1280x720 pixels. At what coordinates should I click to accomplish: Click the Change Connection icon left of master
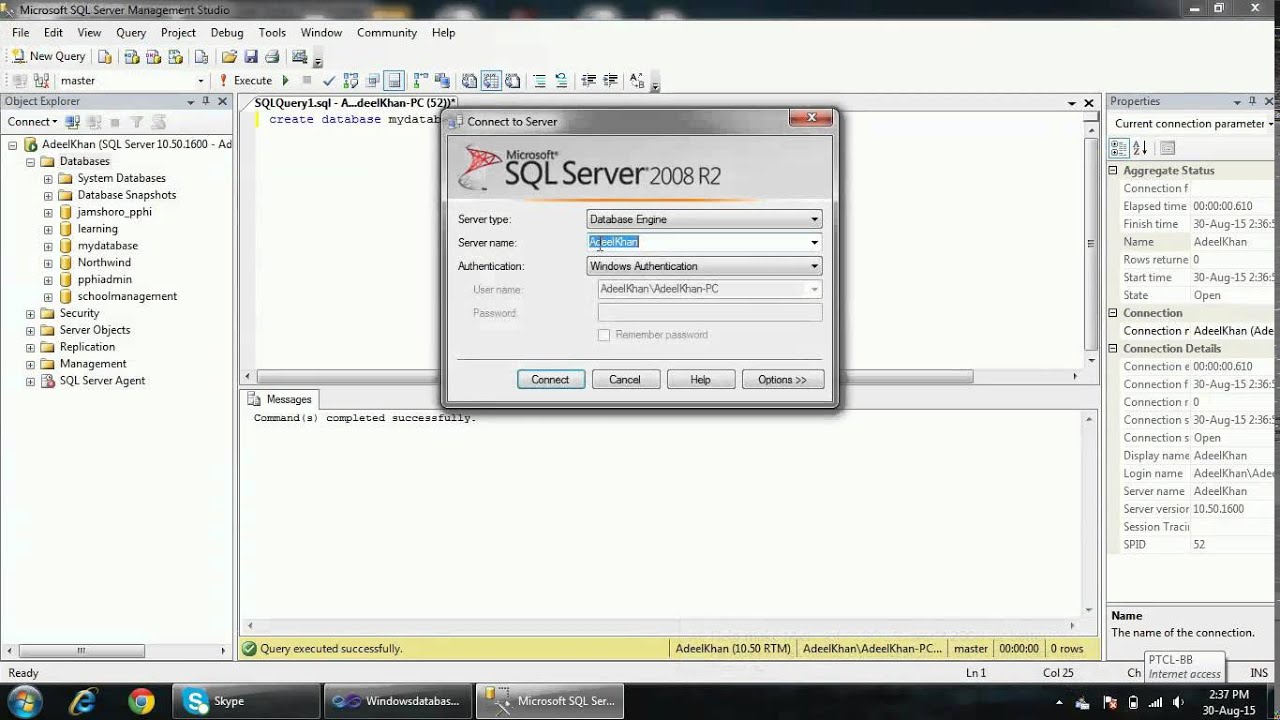(x=41, y=80)
